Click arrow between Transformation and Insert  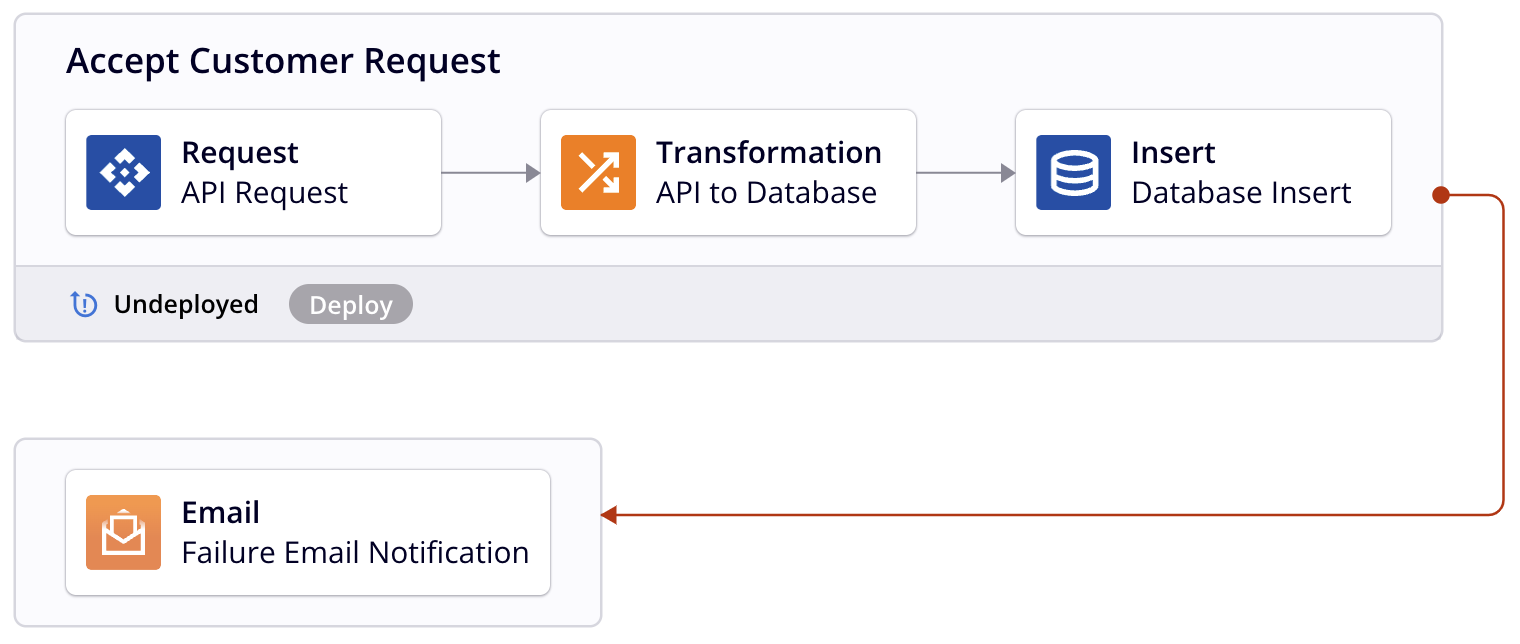tap(965, 173)
